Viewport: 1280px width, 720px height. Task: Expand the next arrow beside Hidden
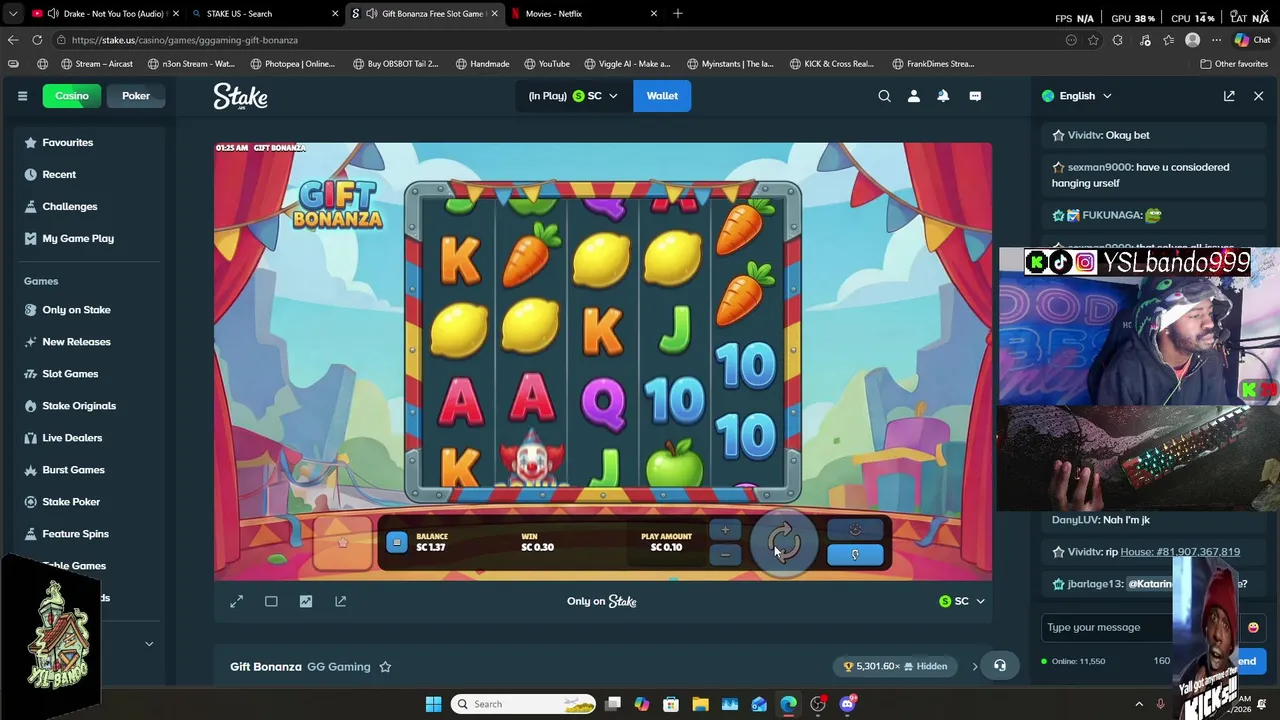pyautogui.click(x=975, y=666)
